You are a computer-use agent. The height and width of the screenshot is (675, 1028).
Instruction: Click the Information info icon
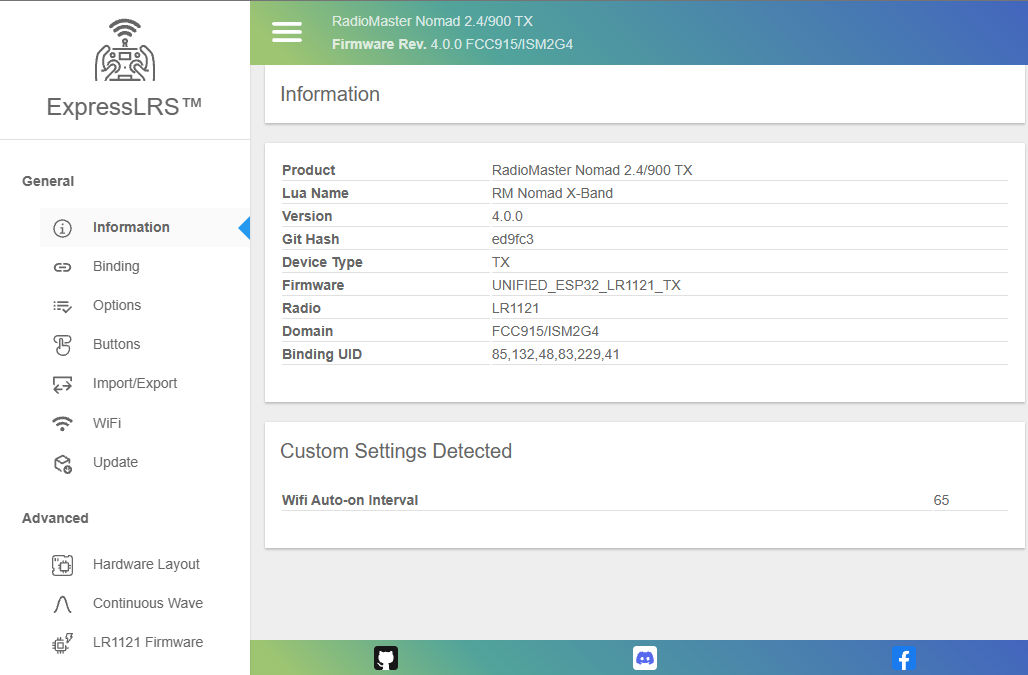click(x=62, y=227)
